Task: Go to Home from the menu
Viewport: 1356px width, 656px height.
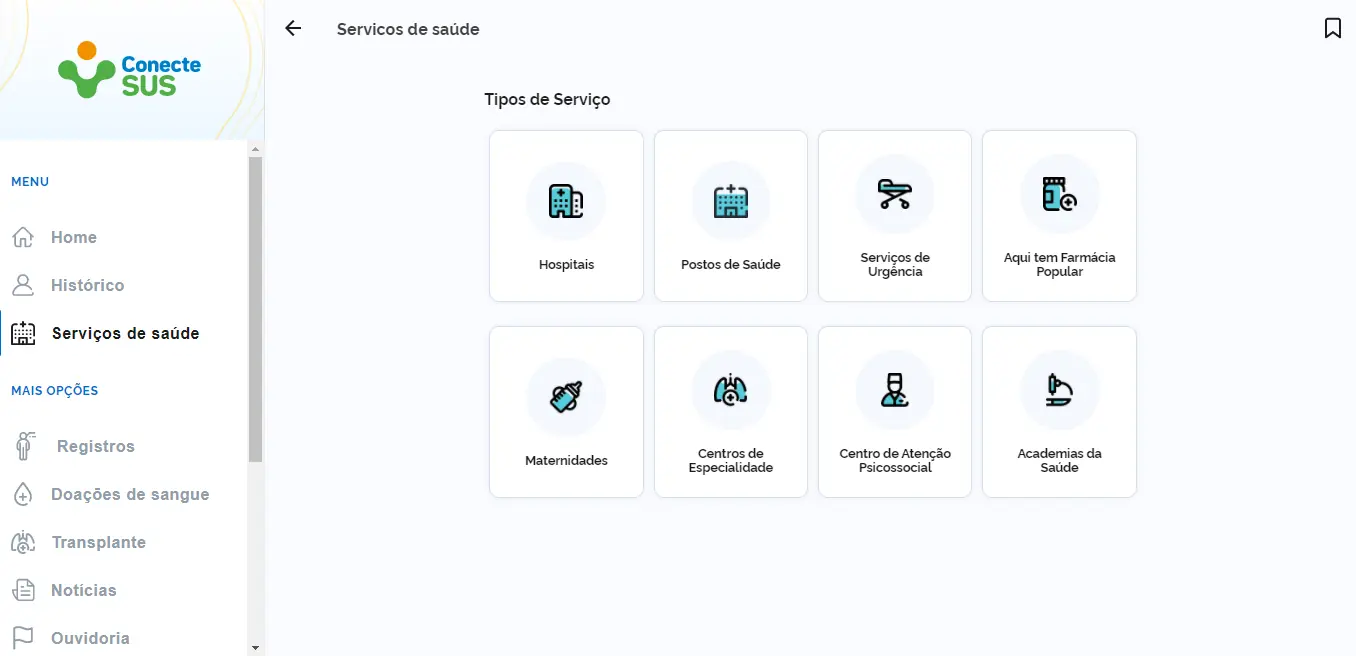Action: 73,237
